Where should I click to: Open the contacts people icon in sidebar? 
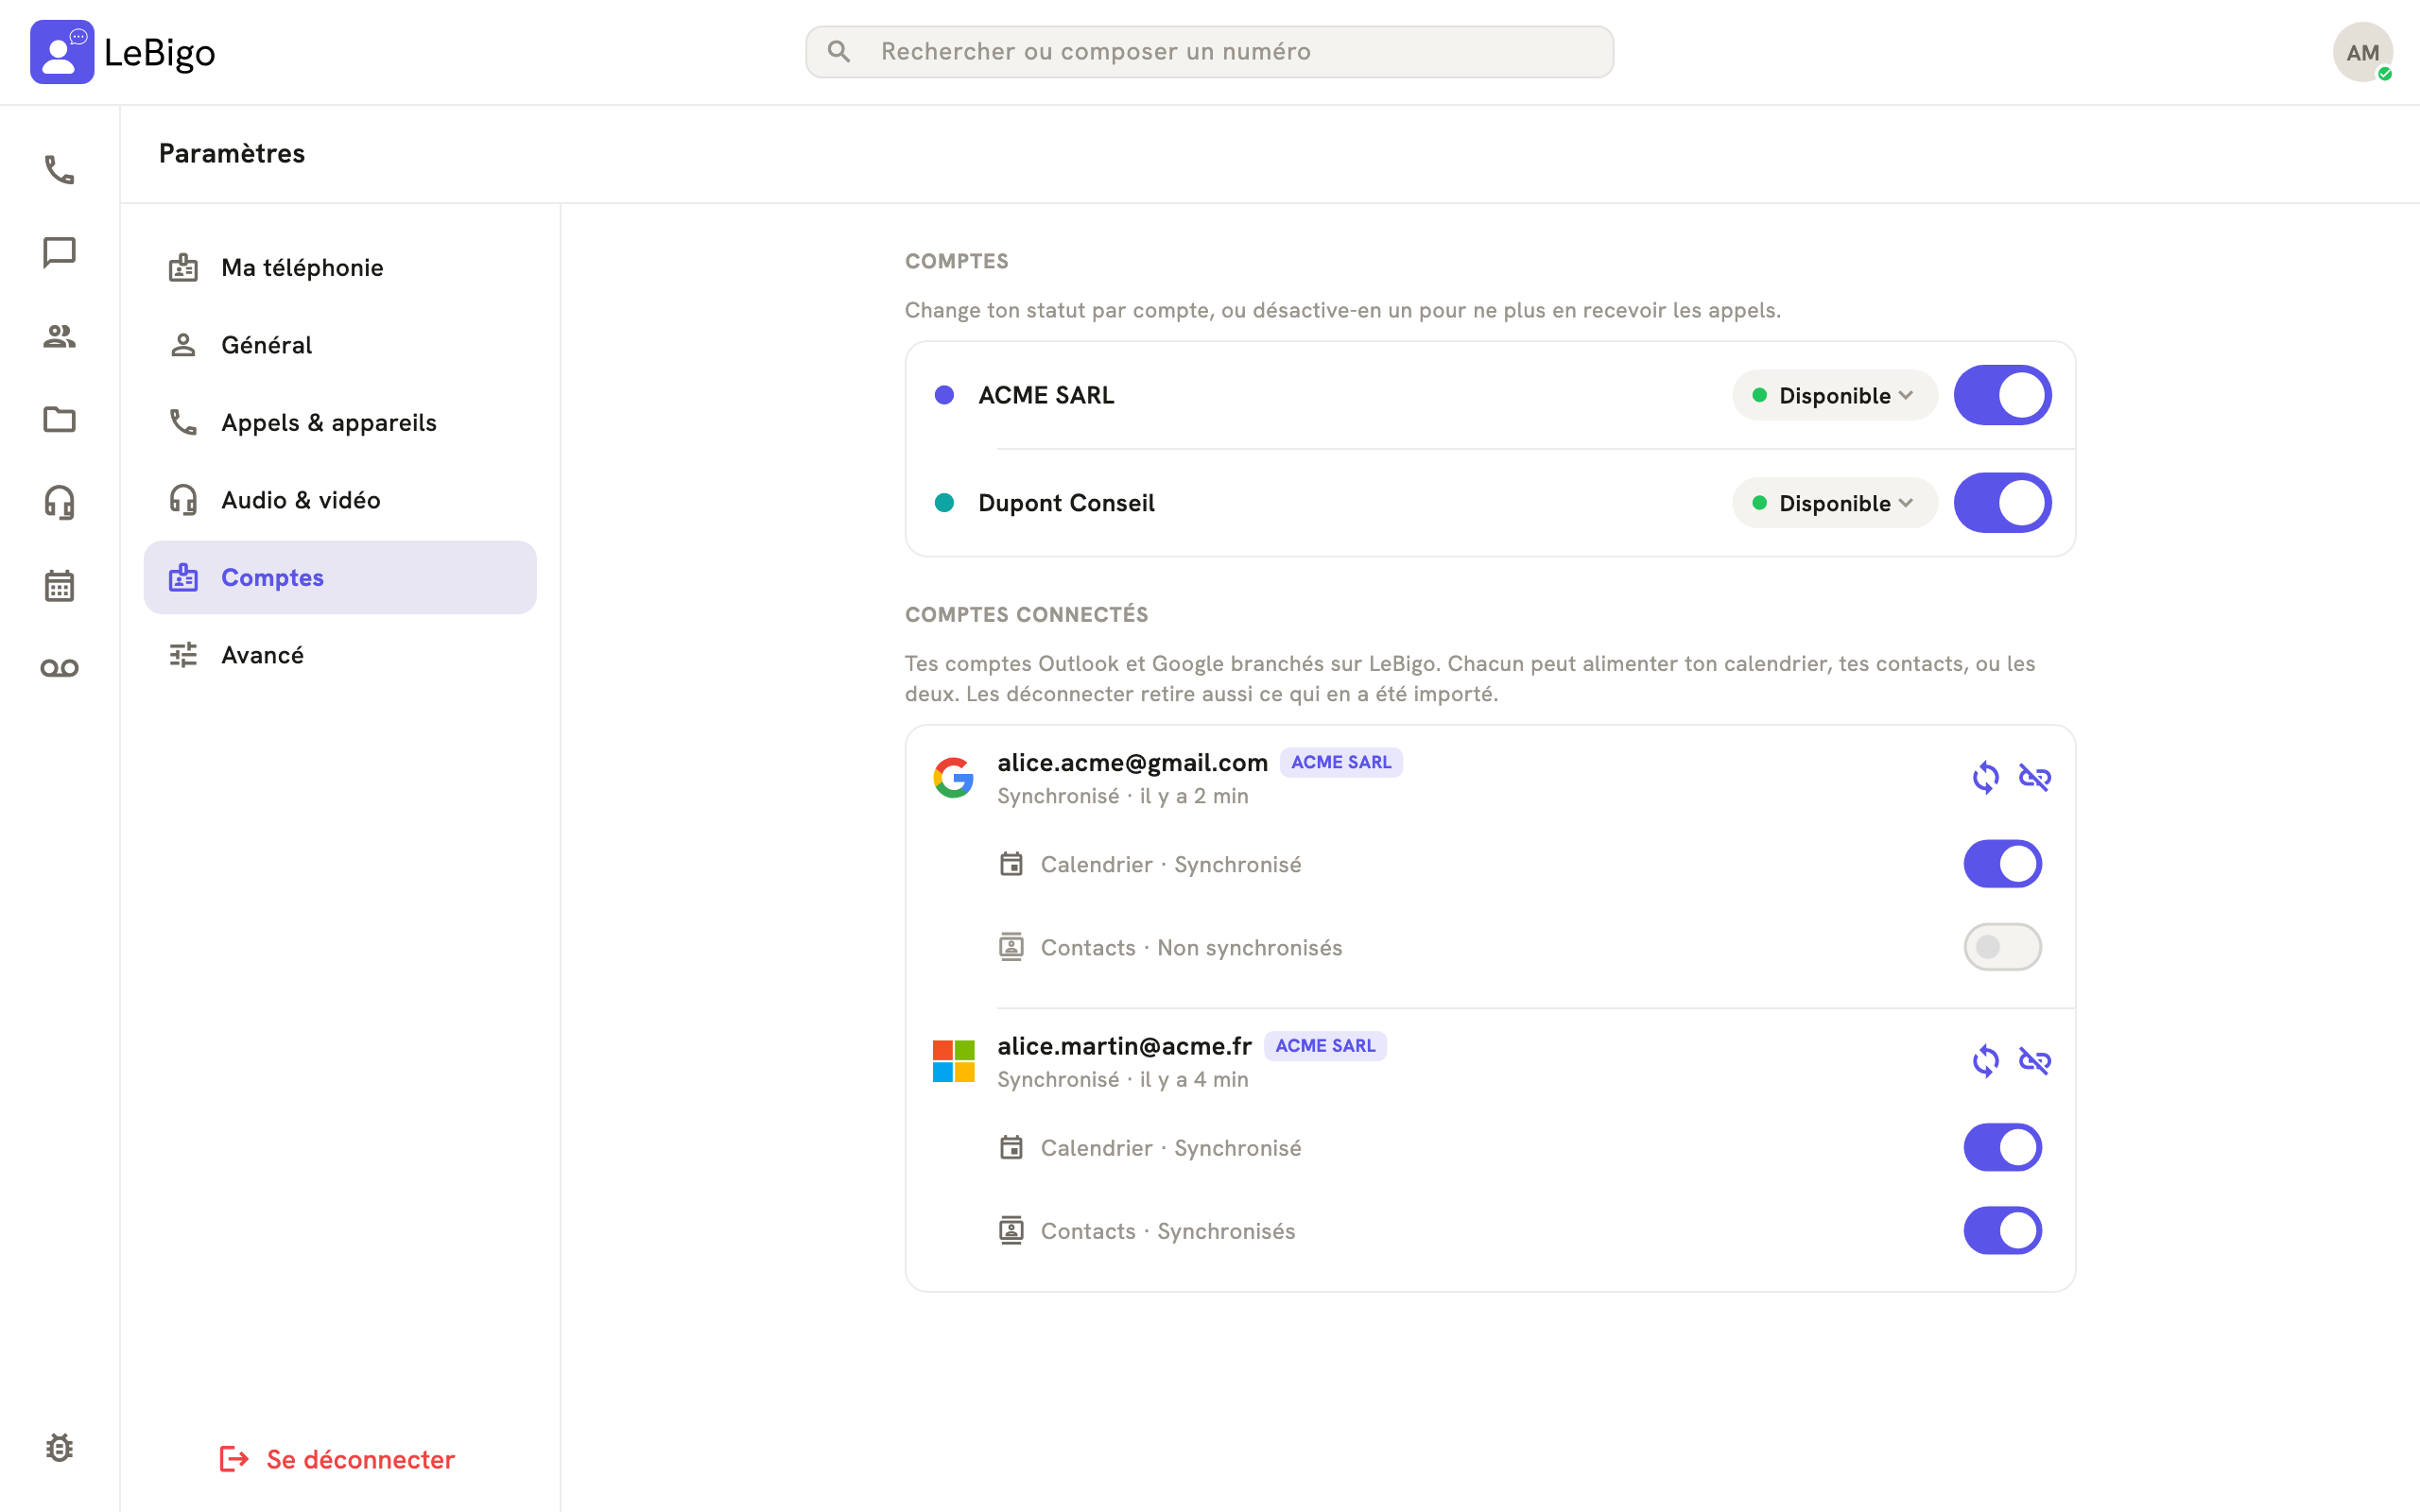(59, 336)
